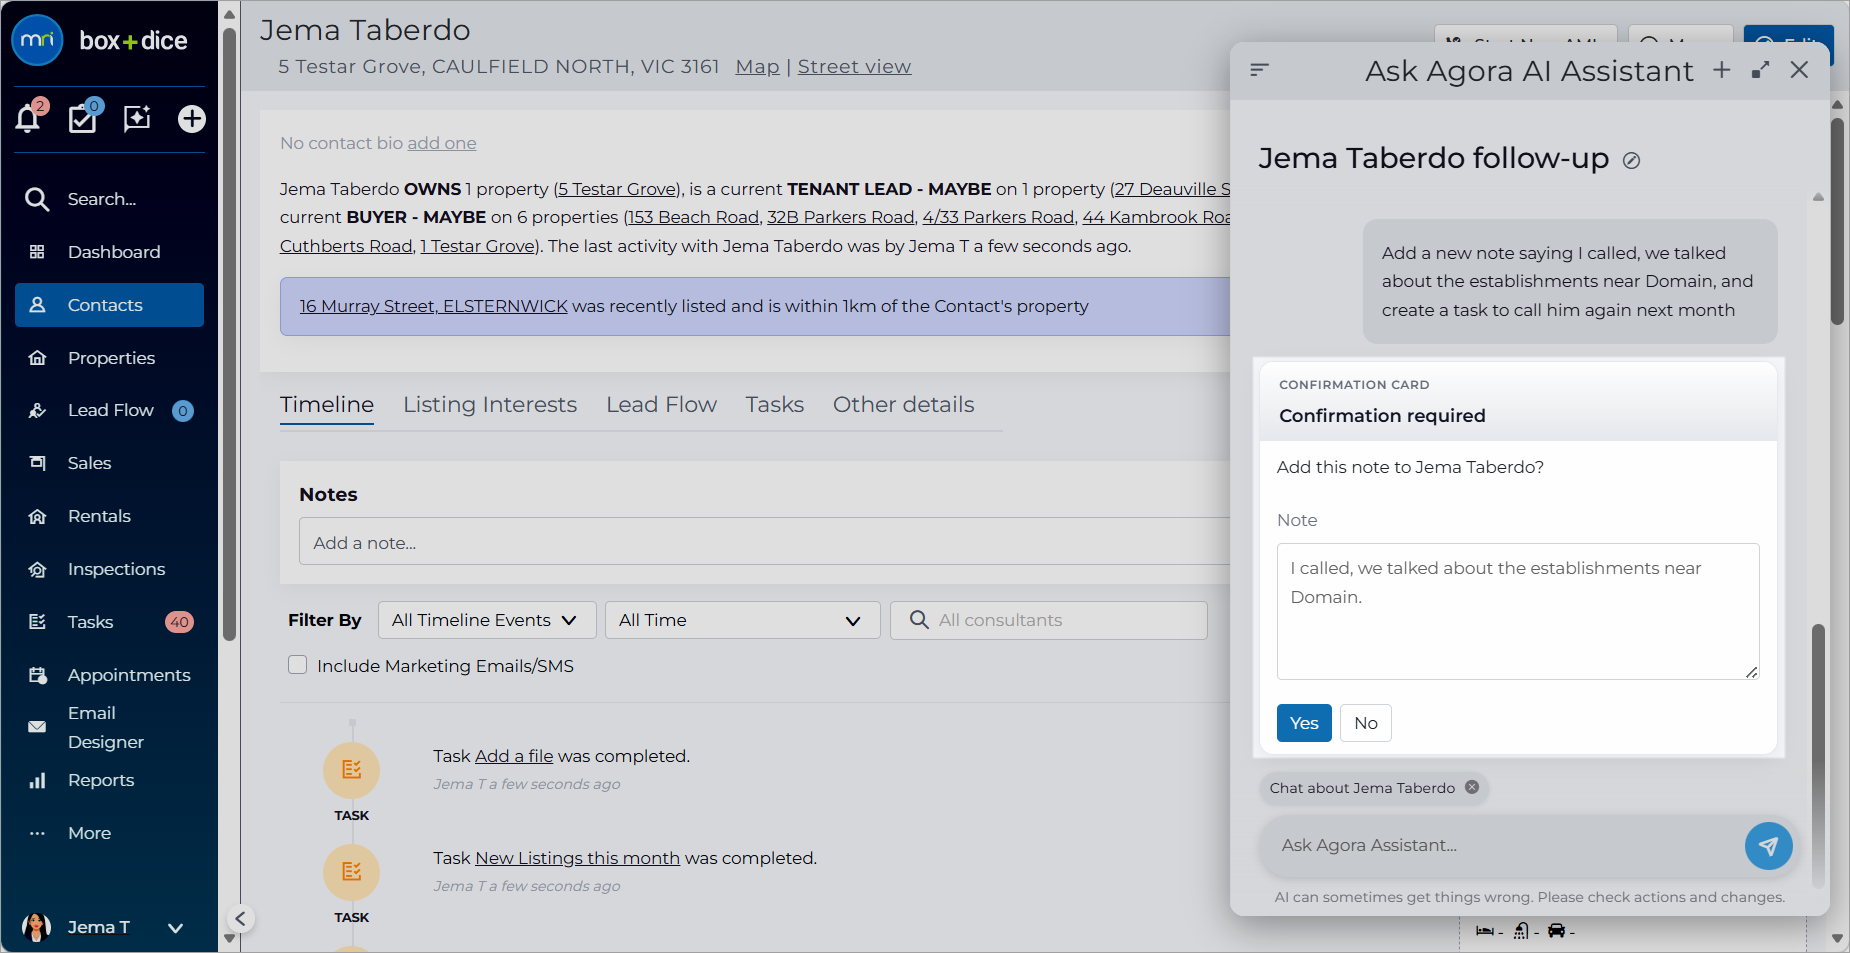
Task: Enable Include Marketing Emails/SMS checkbox
Action: 297,665
